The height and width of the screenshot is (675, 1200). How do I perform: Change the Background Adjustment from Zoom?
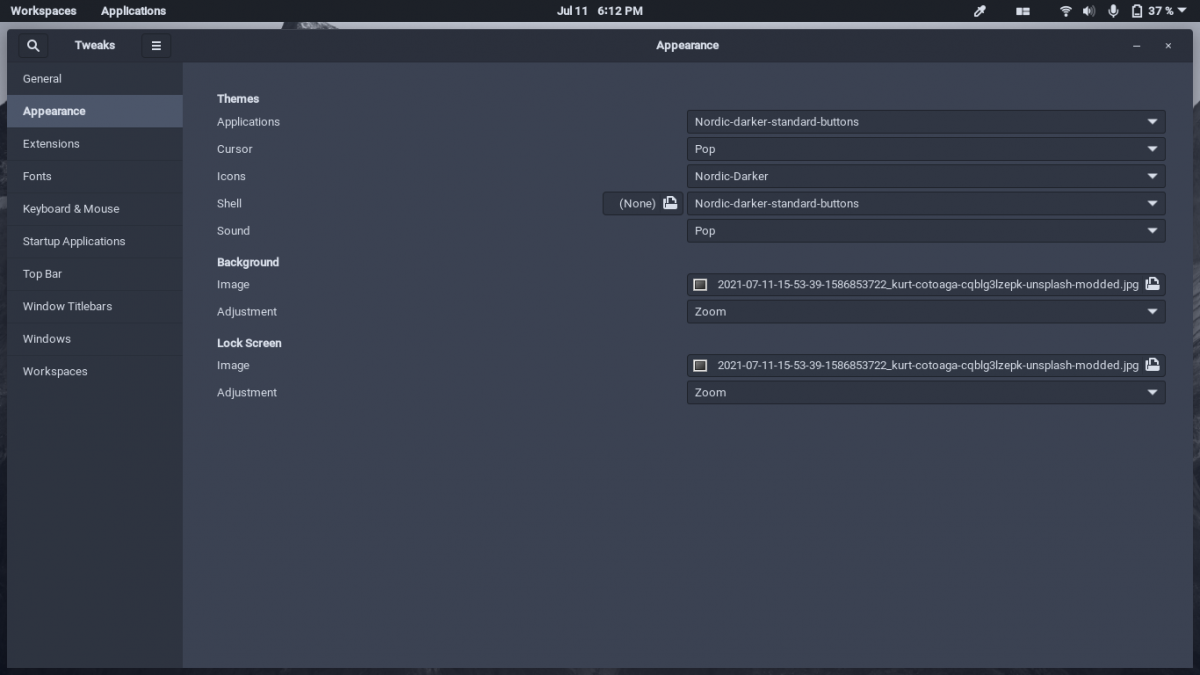pos(925,311)
